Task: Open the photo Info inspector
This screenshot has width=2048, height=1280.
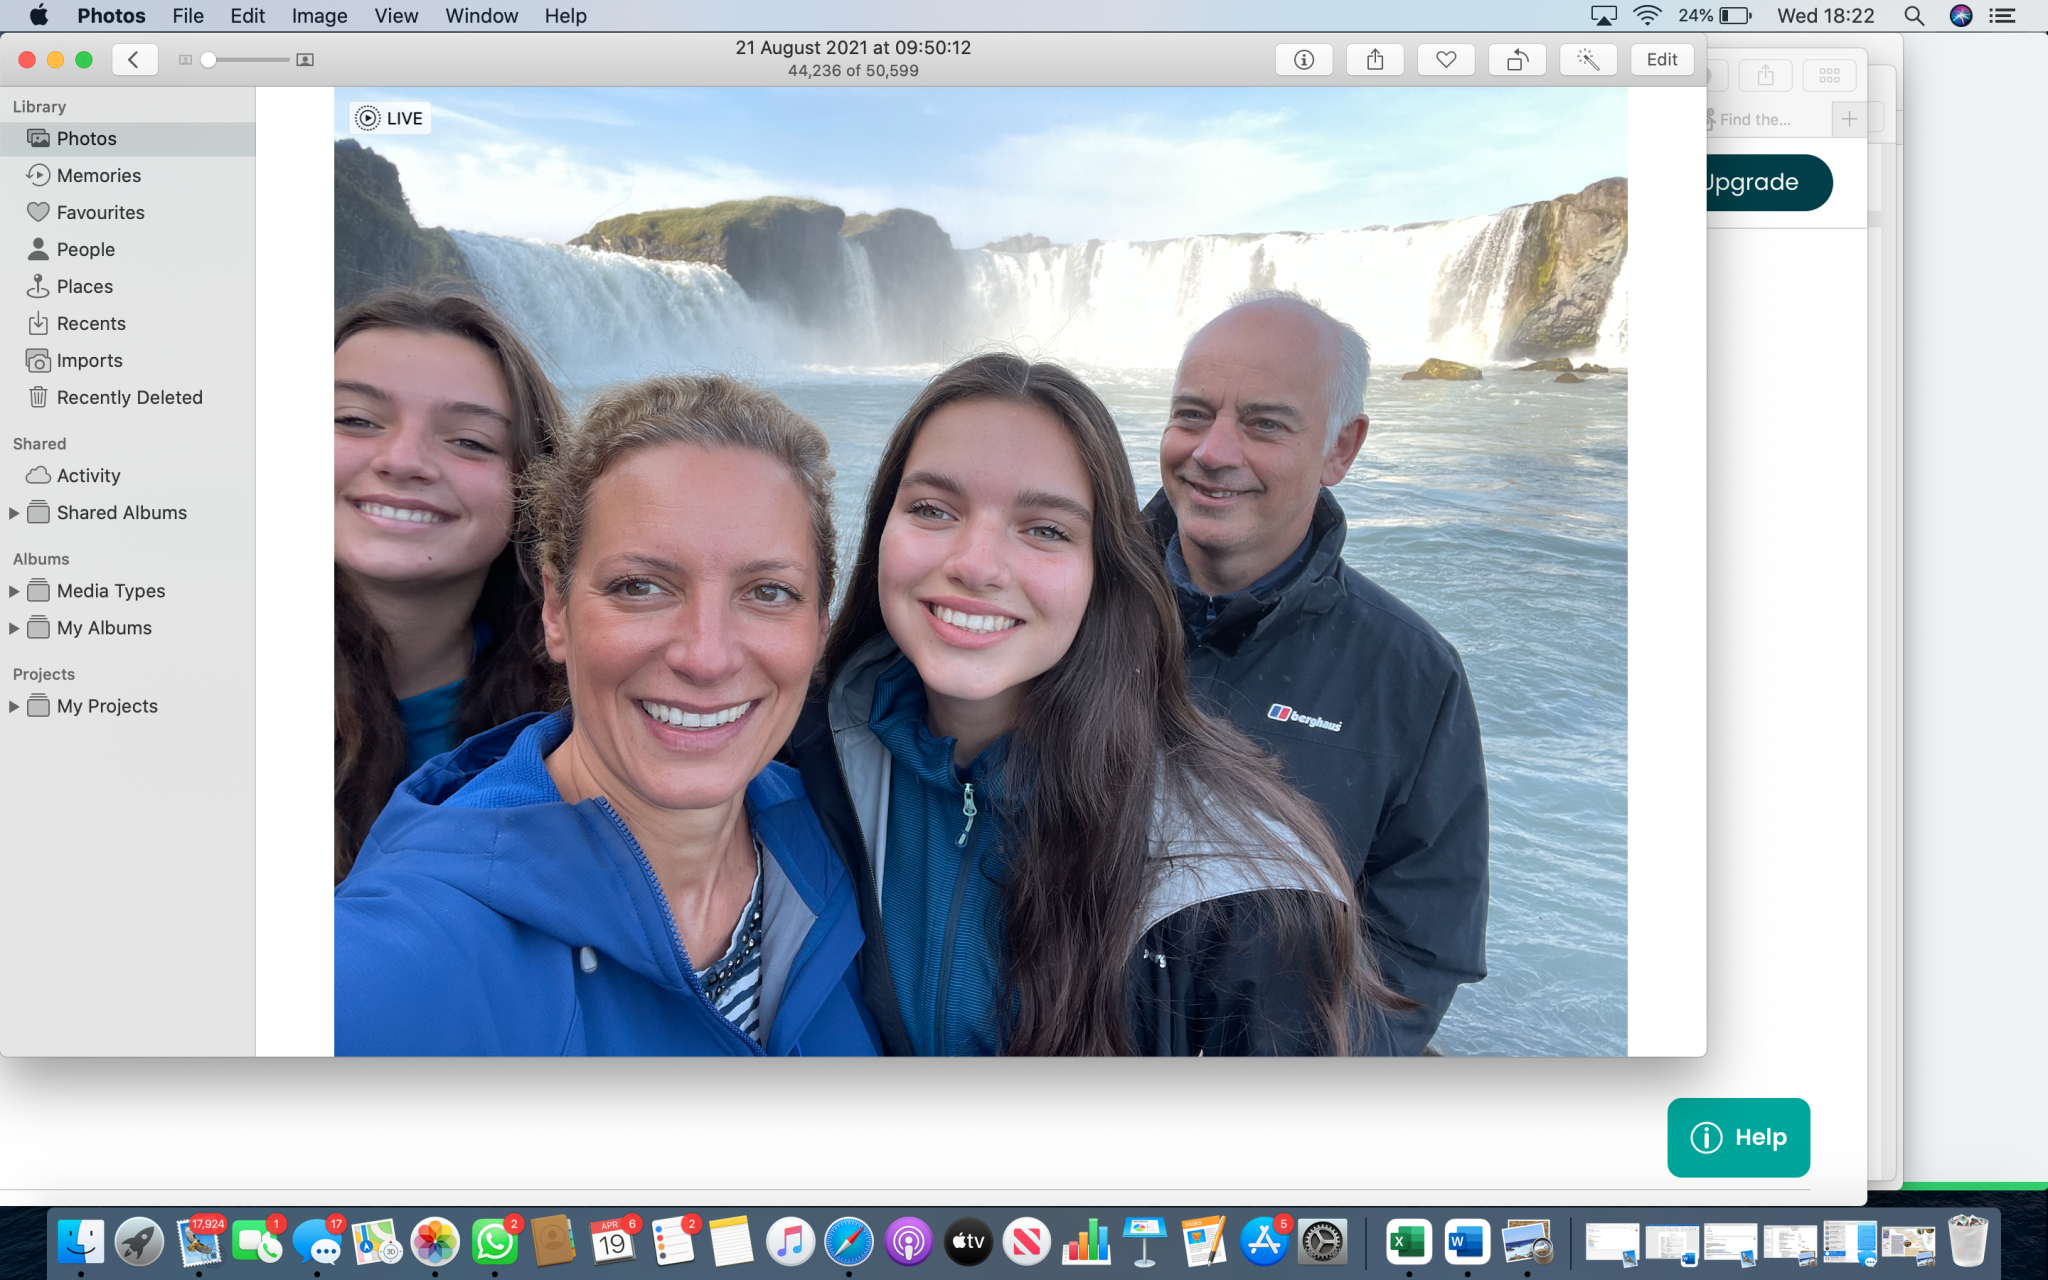Action: click(1303, 60)
